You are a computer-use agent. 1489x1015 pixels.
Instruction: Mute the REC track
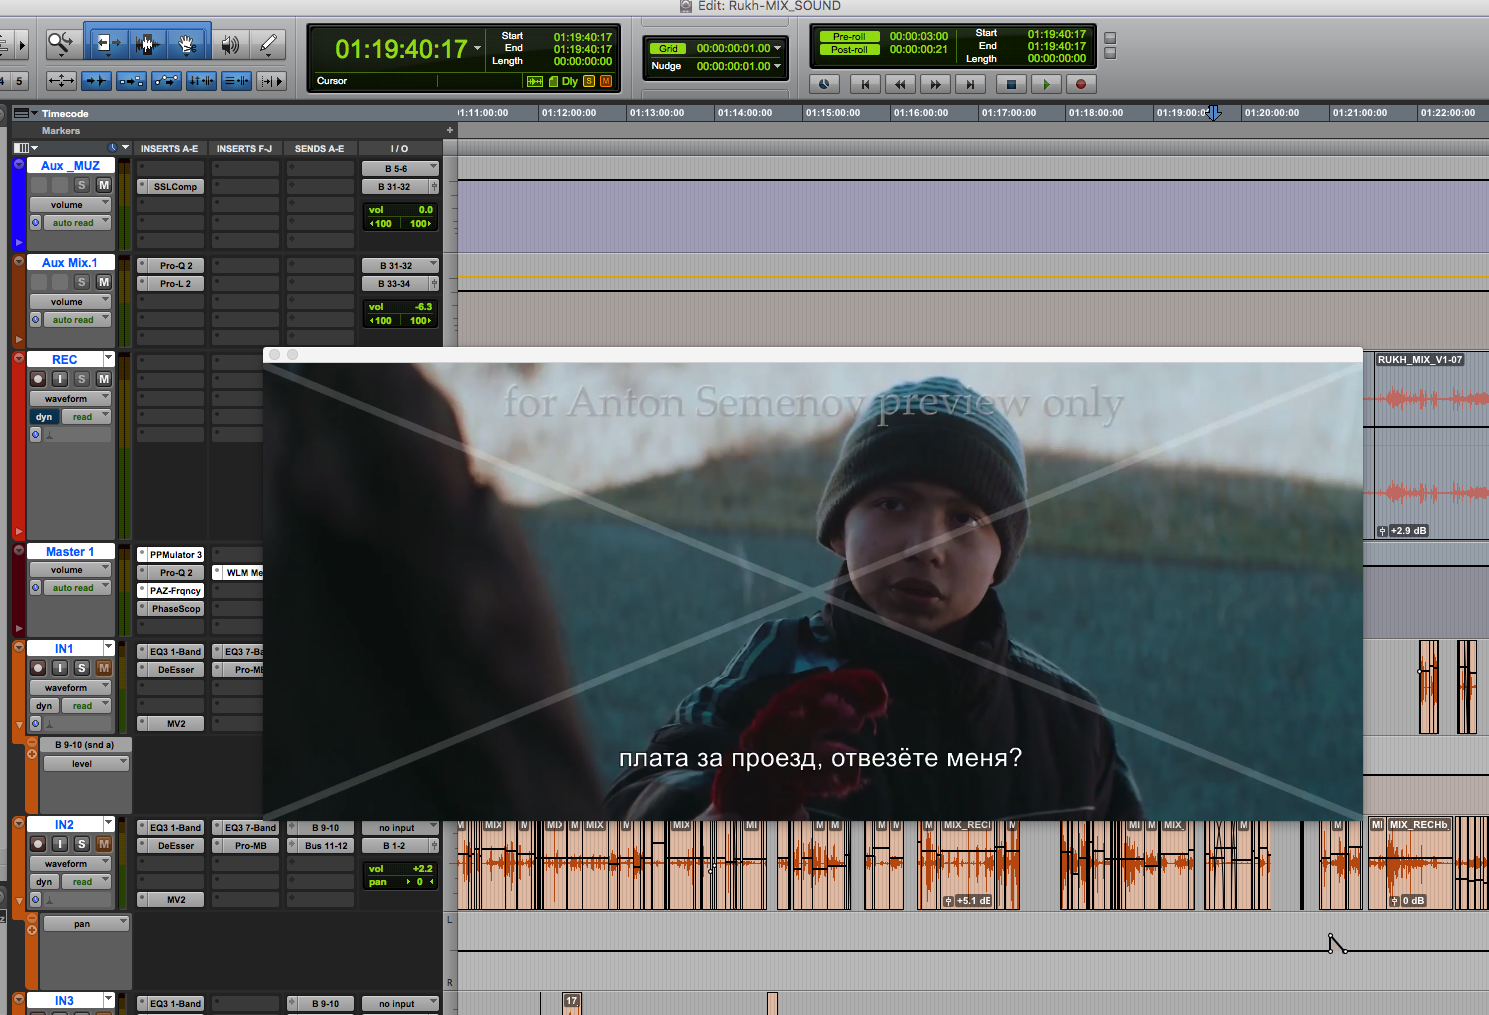coord(103,379)
